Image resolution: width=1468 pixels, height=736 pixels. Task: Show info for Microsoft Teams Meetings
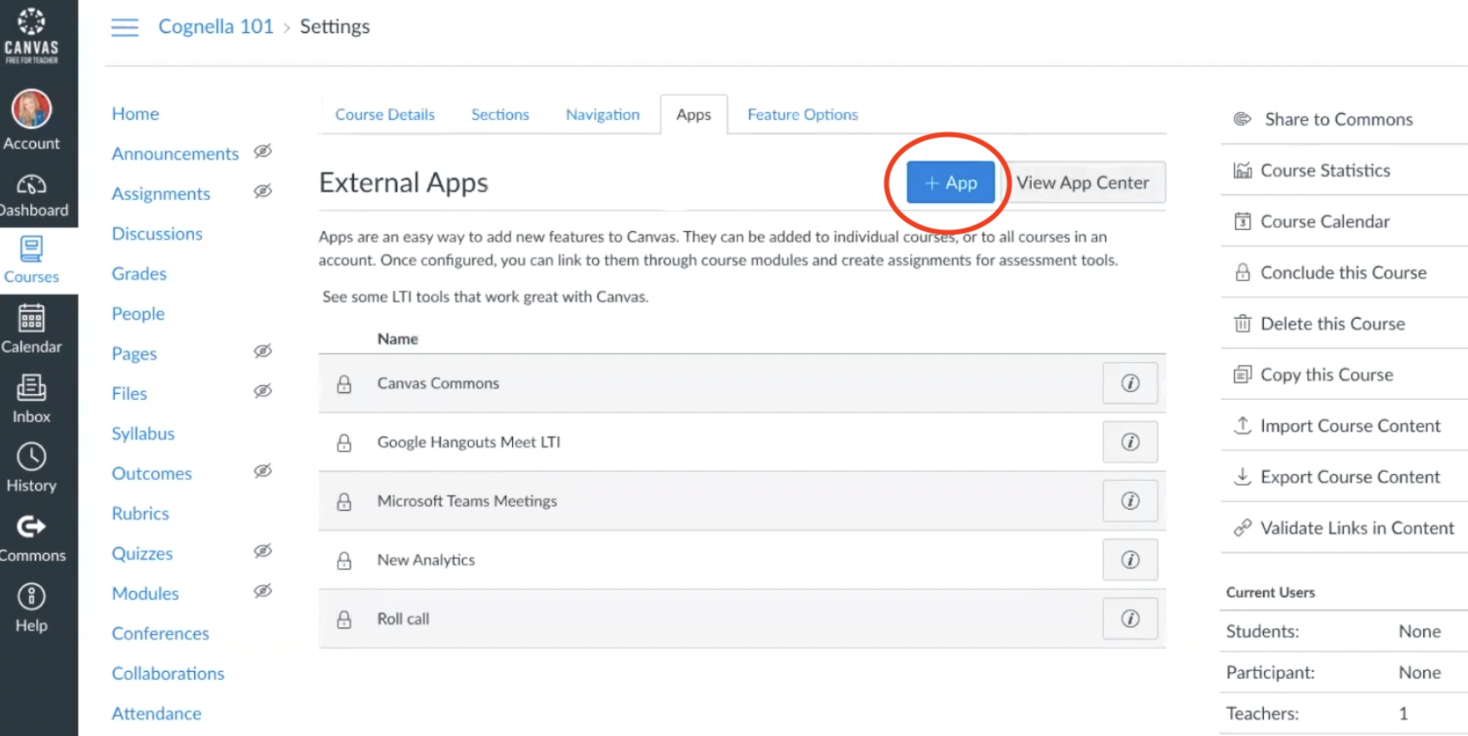point(1130,501)
